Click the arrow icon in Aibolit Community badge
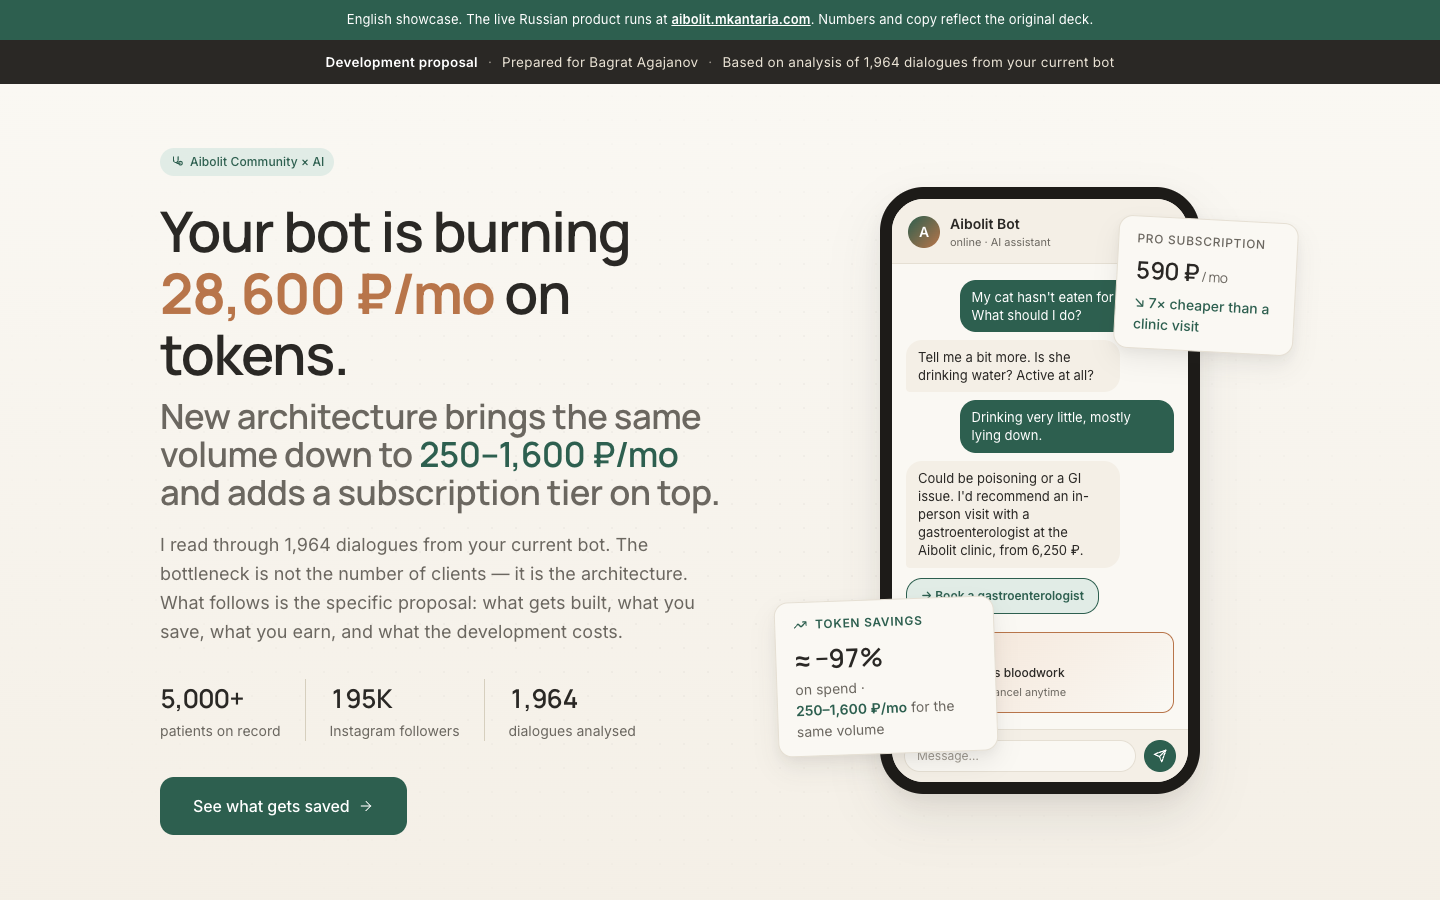Image resolution: width=1440 pixels, height=900 pixels. click(x=178, y=161)
